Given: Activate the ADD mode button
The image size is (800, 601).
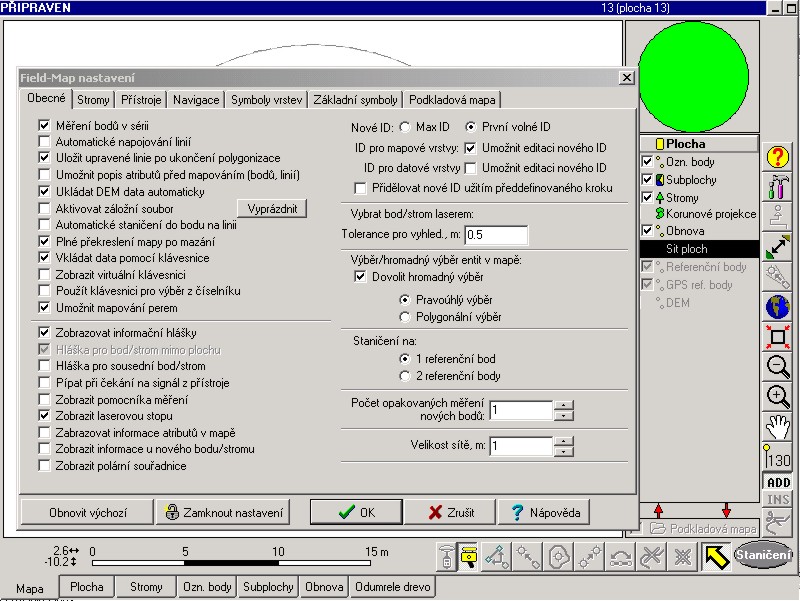Looking at the screenshot, I should pyautogui.click(x=779, y=482).
